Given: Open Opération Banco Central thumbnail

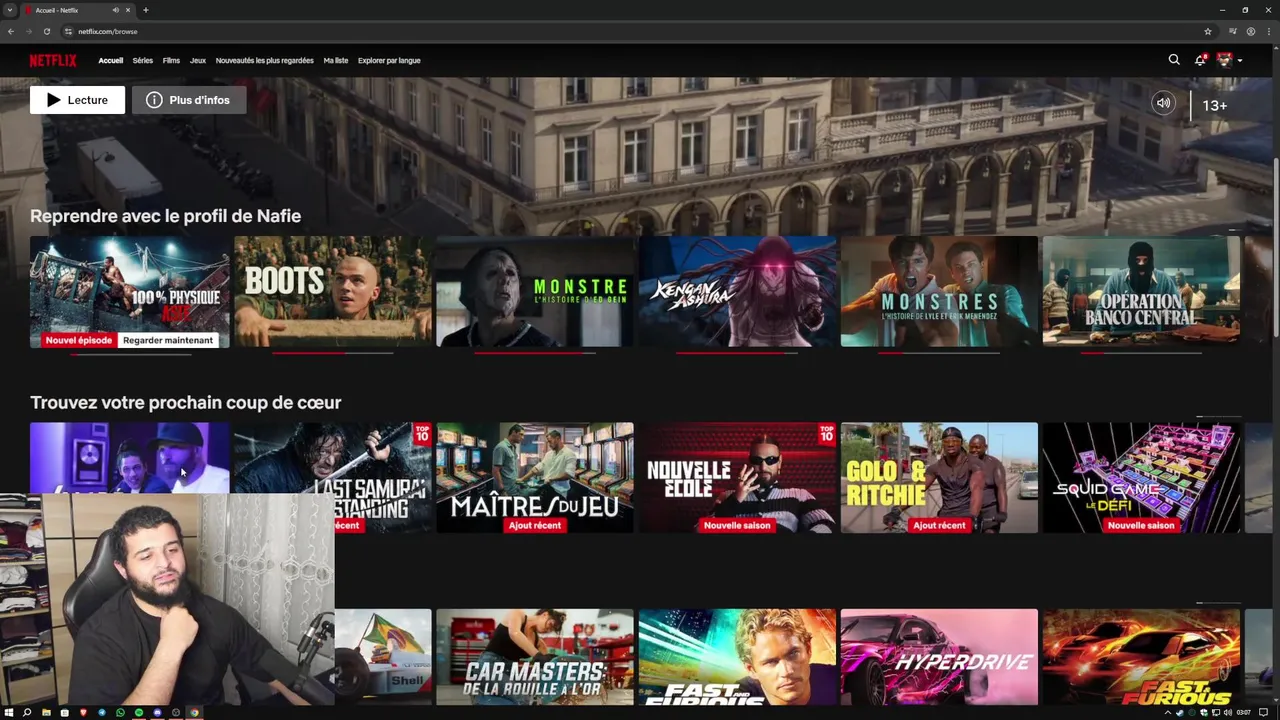Looking at the screenshot, I should click(x=1141, y=291).
